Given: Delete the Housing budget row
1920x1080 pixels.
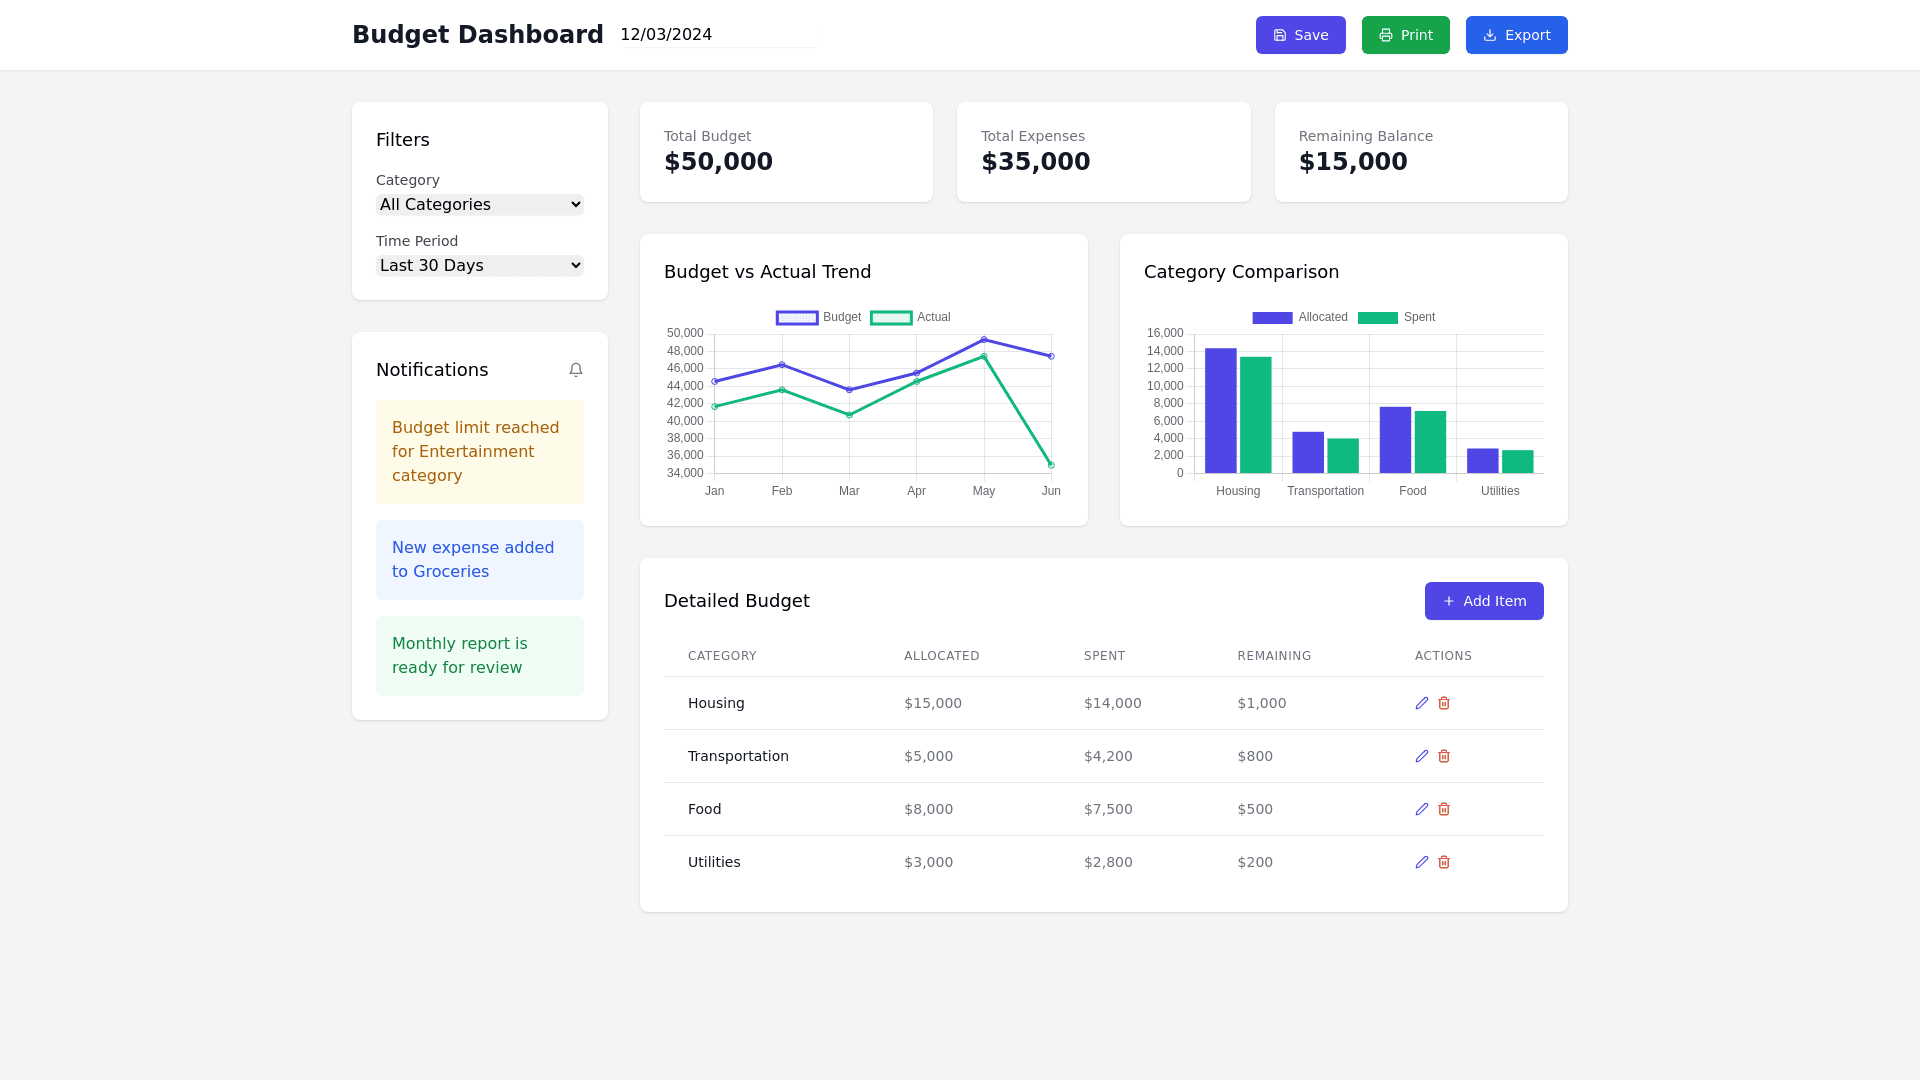Looking at the screenshot, I should tap(1444, 703).
